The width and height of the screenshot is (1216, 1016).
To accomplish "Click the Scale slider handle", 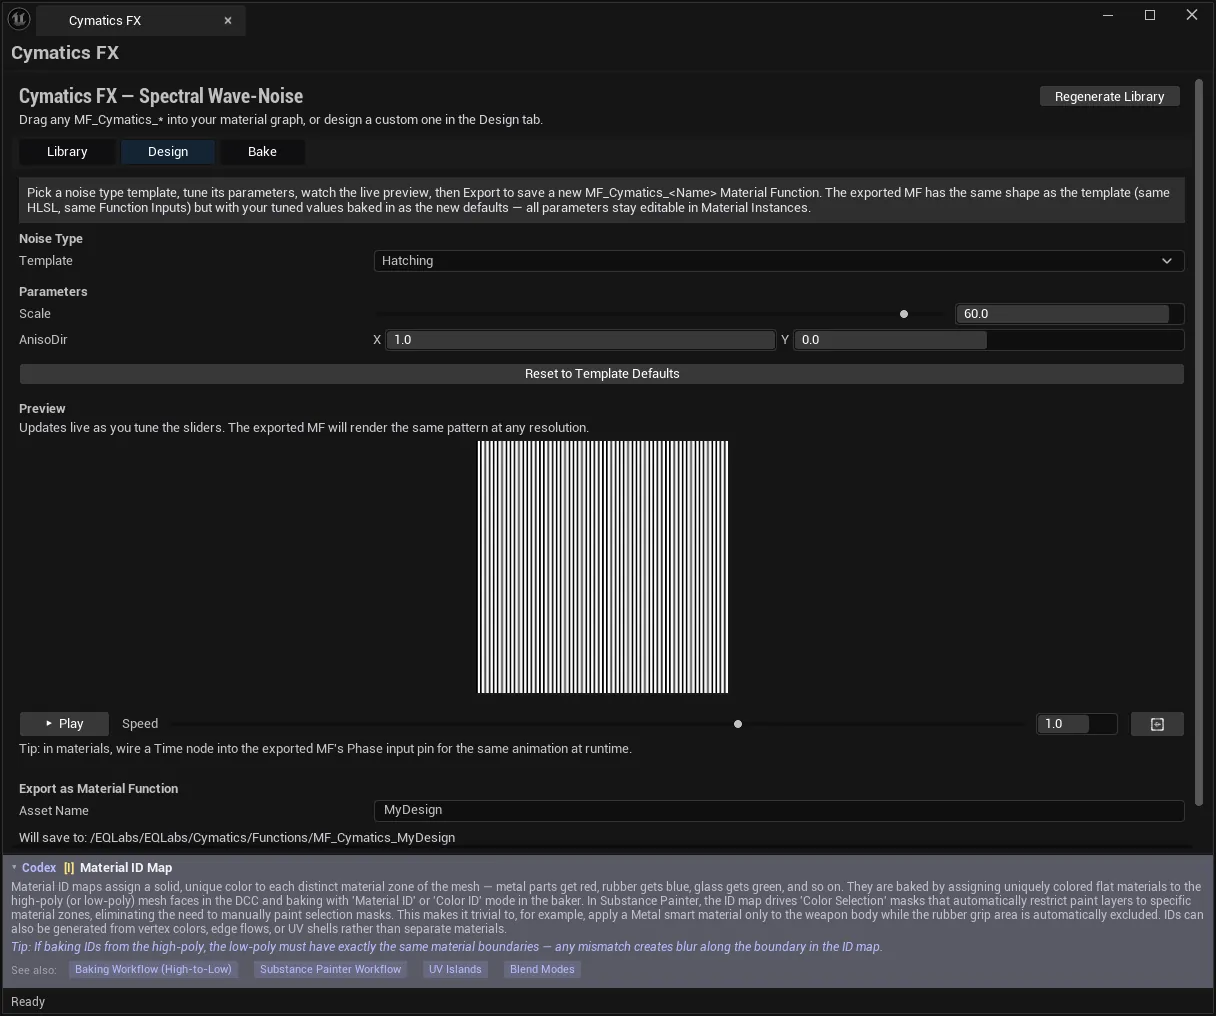I will [904, 314].
